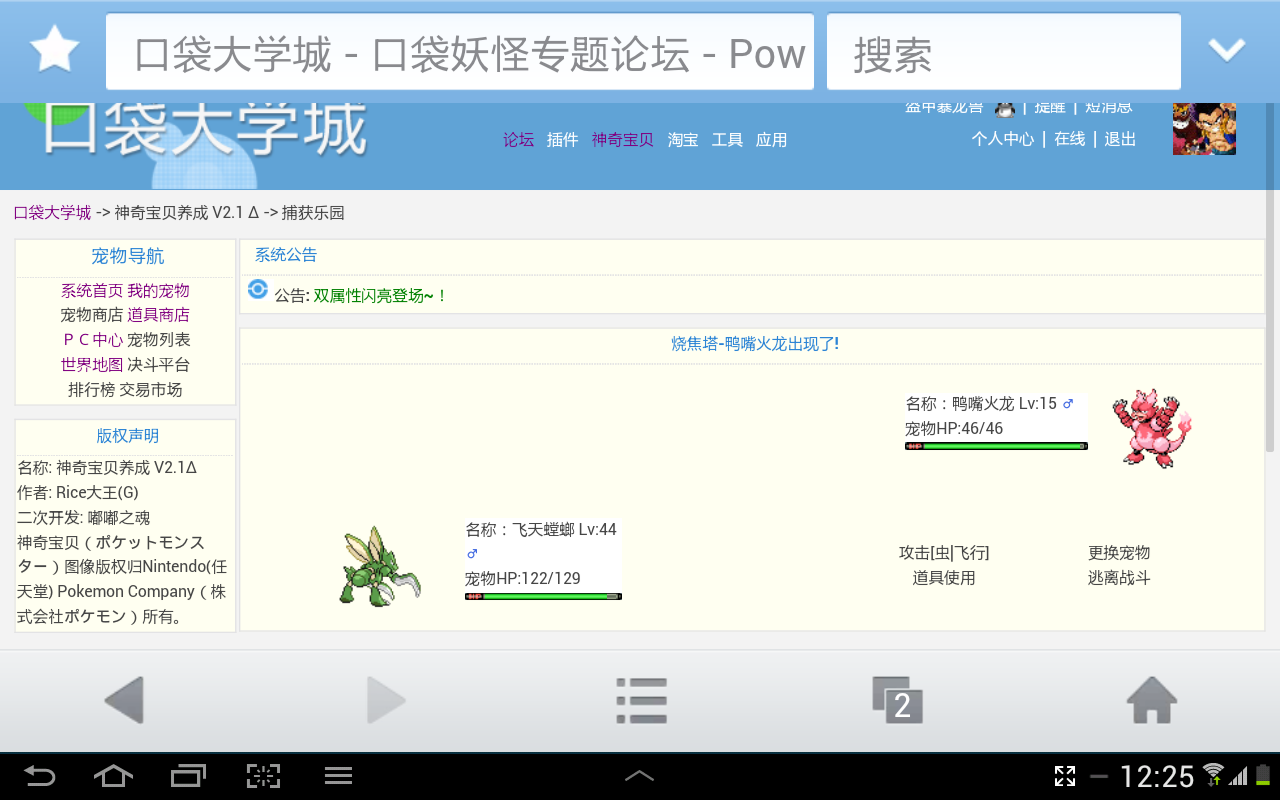Open 个人中心 user center link
The width and height of the screenshot is (1280, 800).
pyautogui.click(x=1003, y=139)
